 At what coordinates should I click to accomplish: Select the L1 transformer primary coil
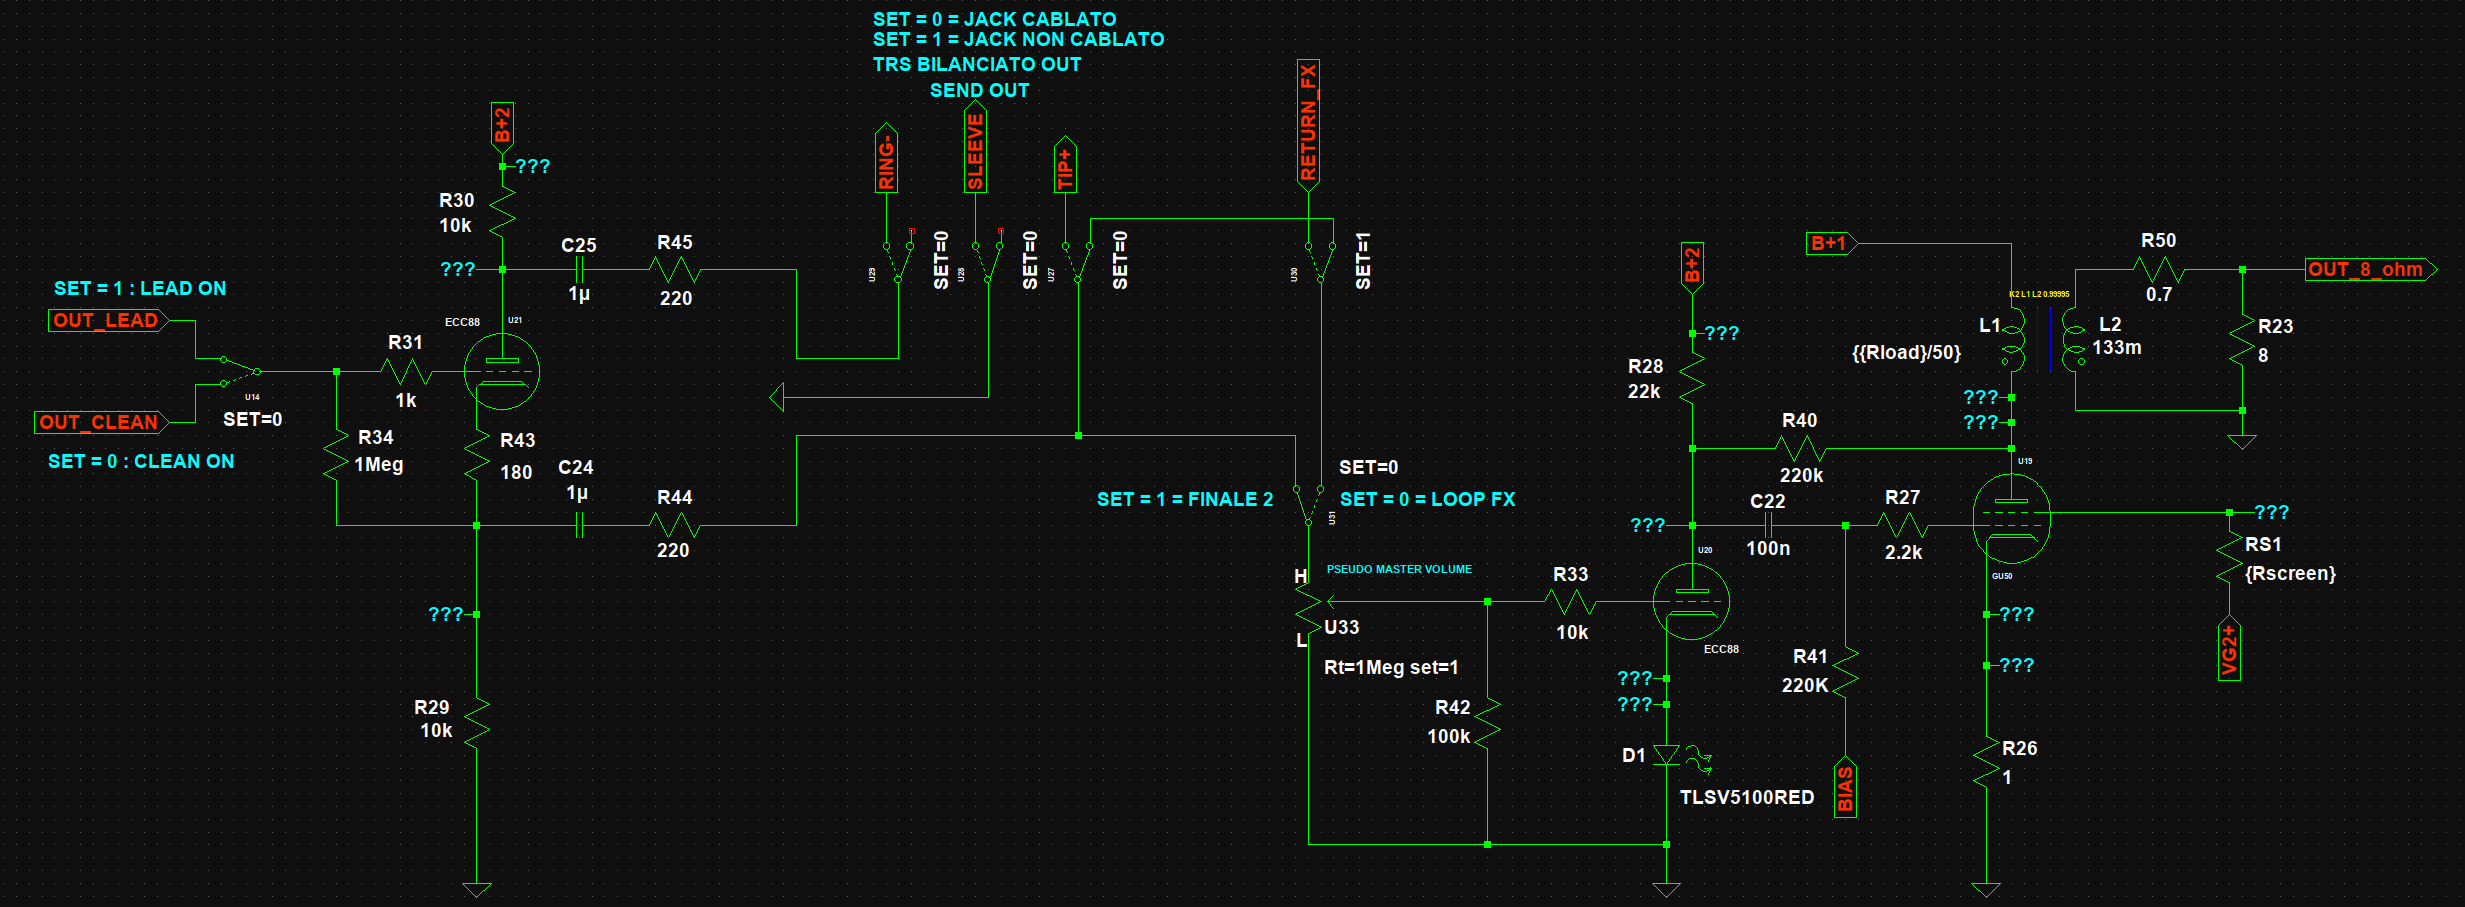tap(2012, 340)
